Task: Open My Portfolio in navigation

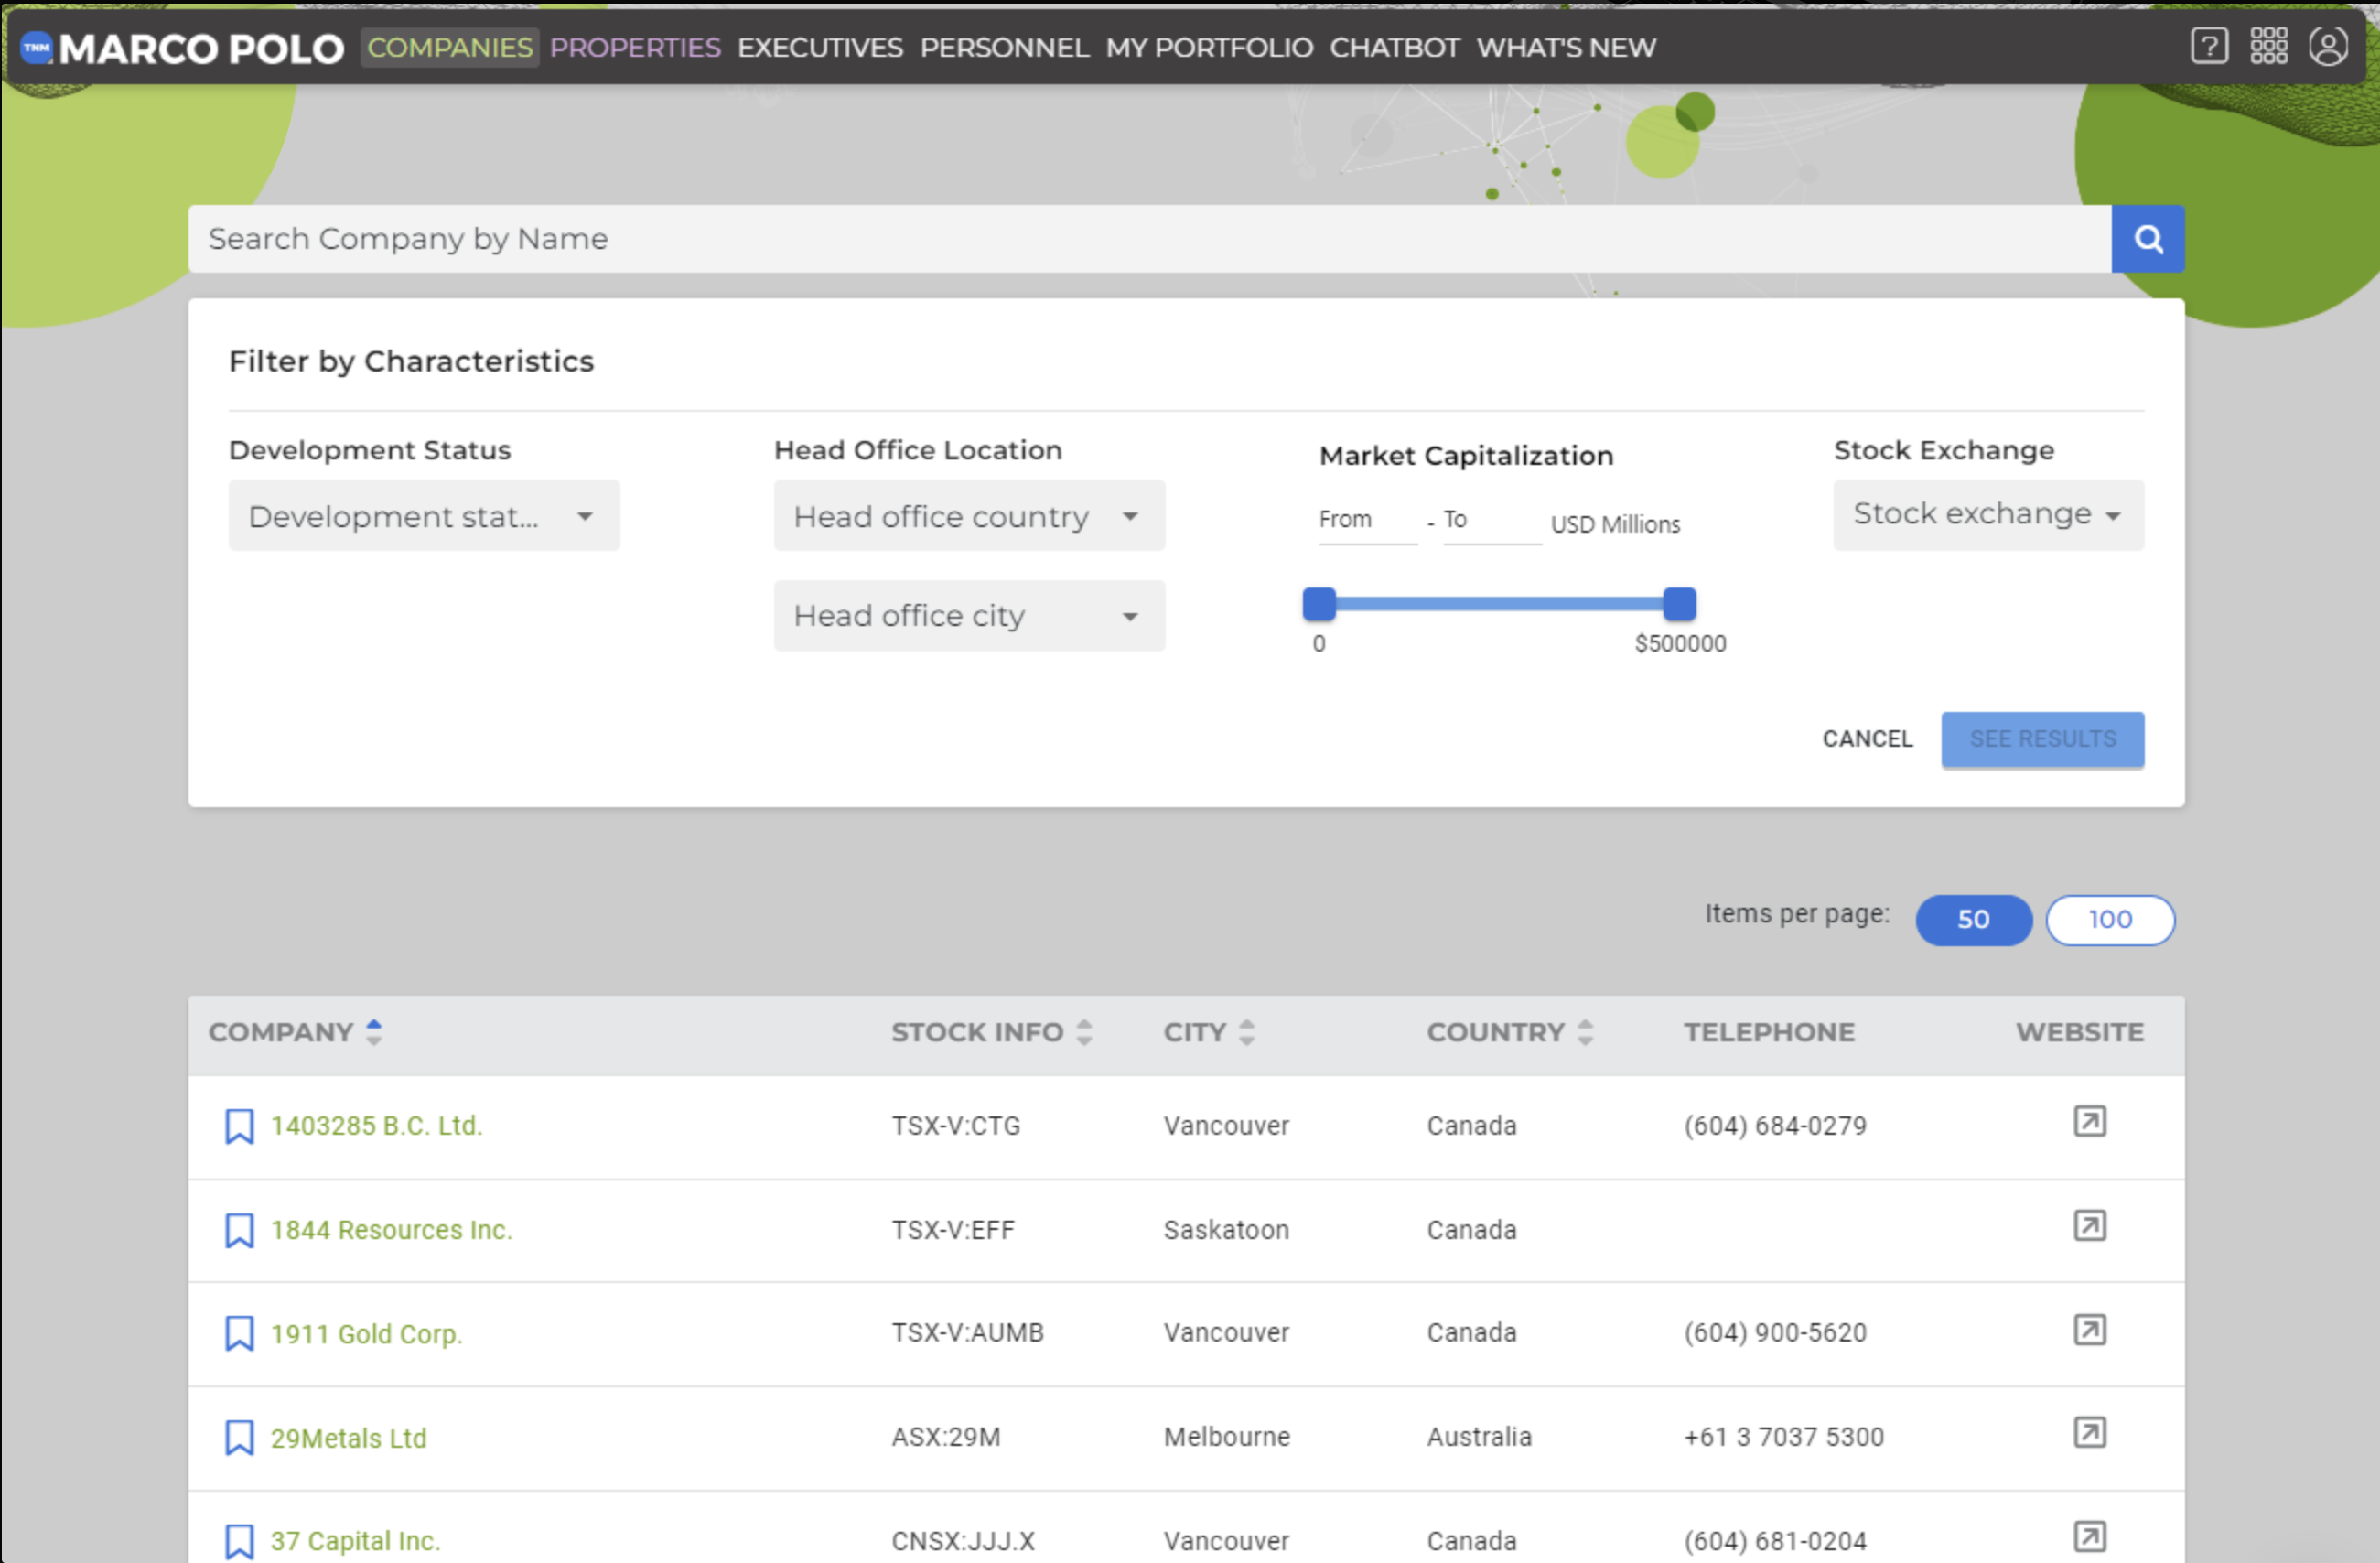Action: [1209, 47]
